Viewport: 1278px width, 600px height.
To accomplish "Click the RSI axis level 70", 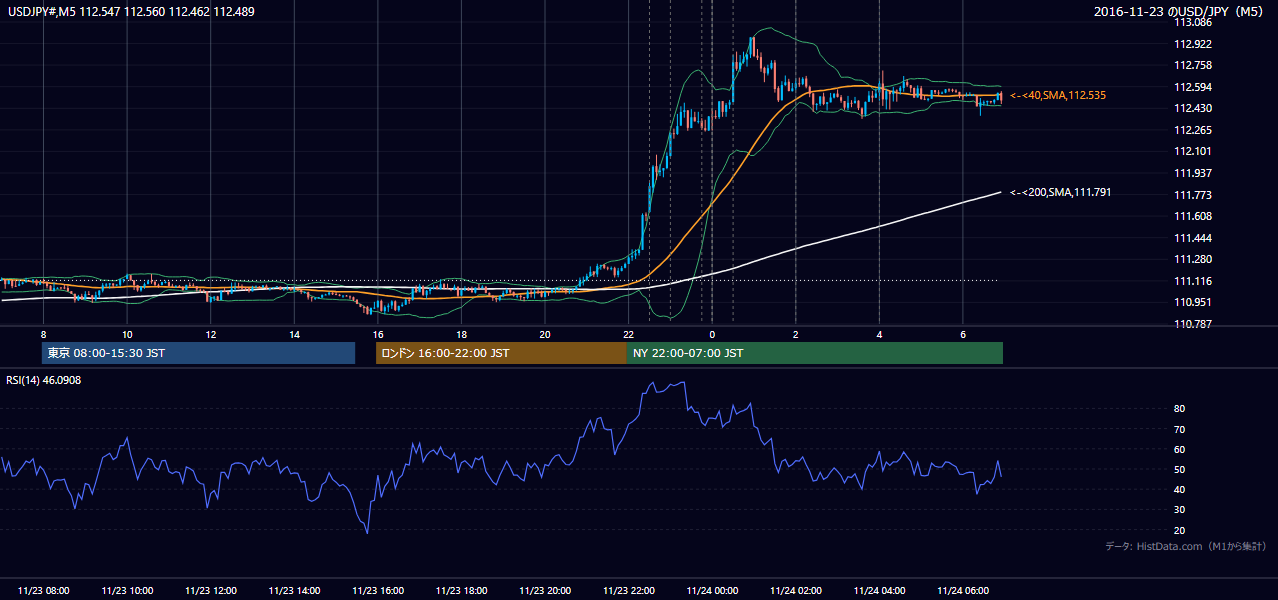I will (1179, 429).
